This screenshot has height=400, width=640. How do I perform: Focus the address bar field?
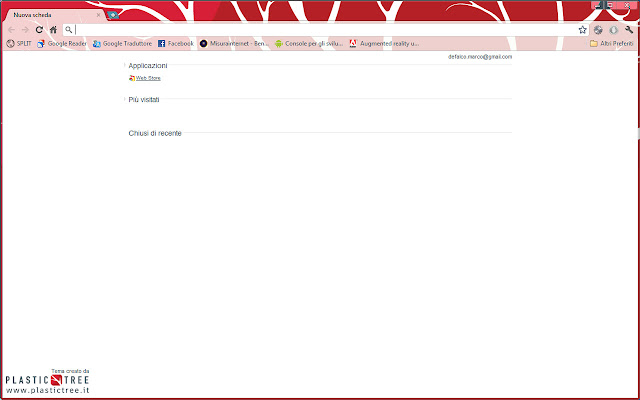(326, 30)
